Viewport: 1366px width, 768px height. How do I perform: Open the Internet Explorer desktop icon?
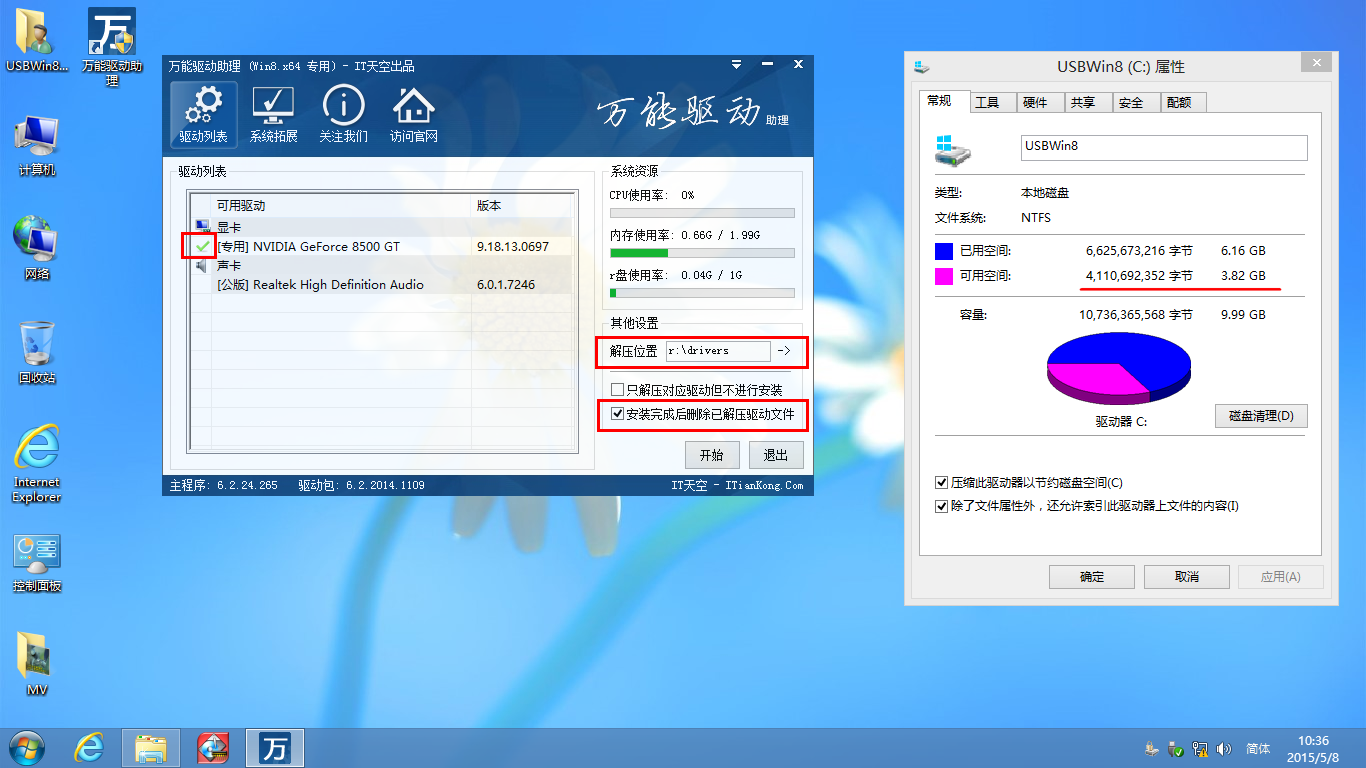37,464
